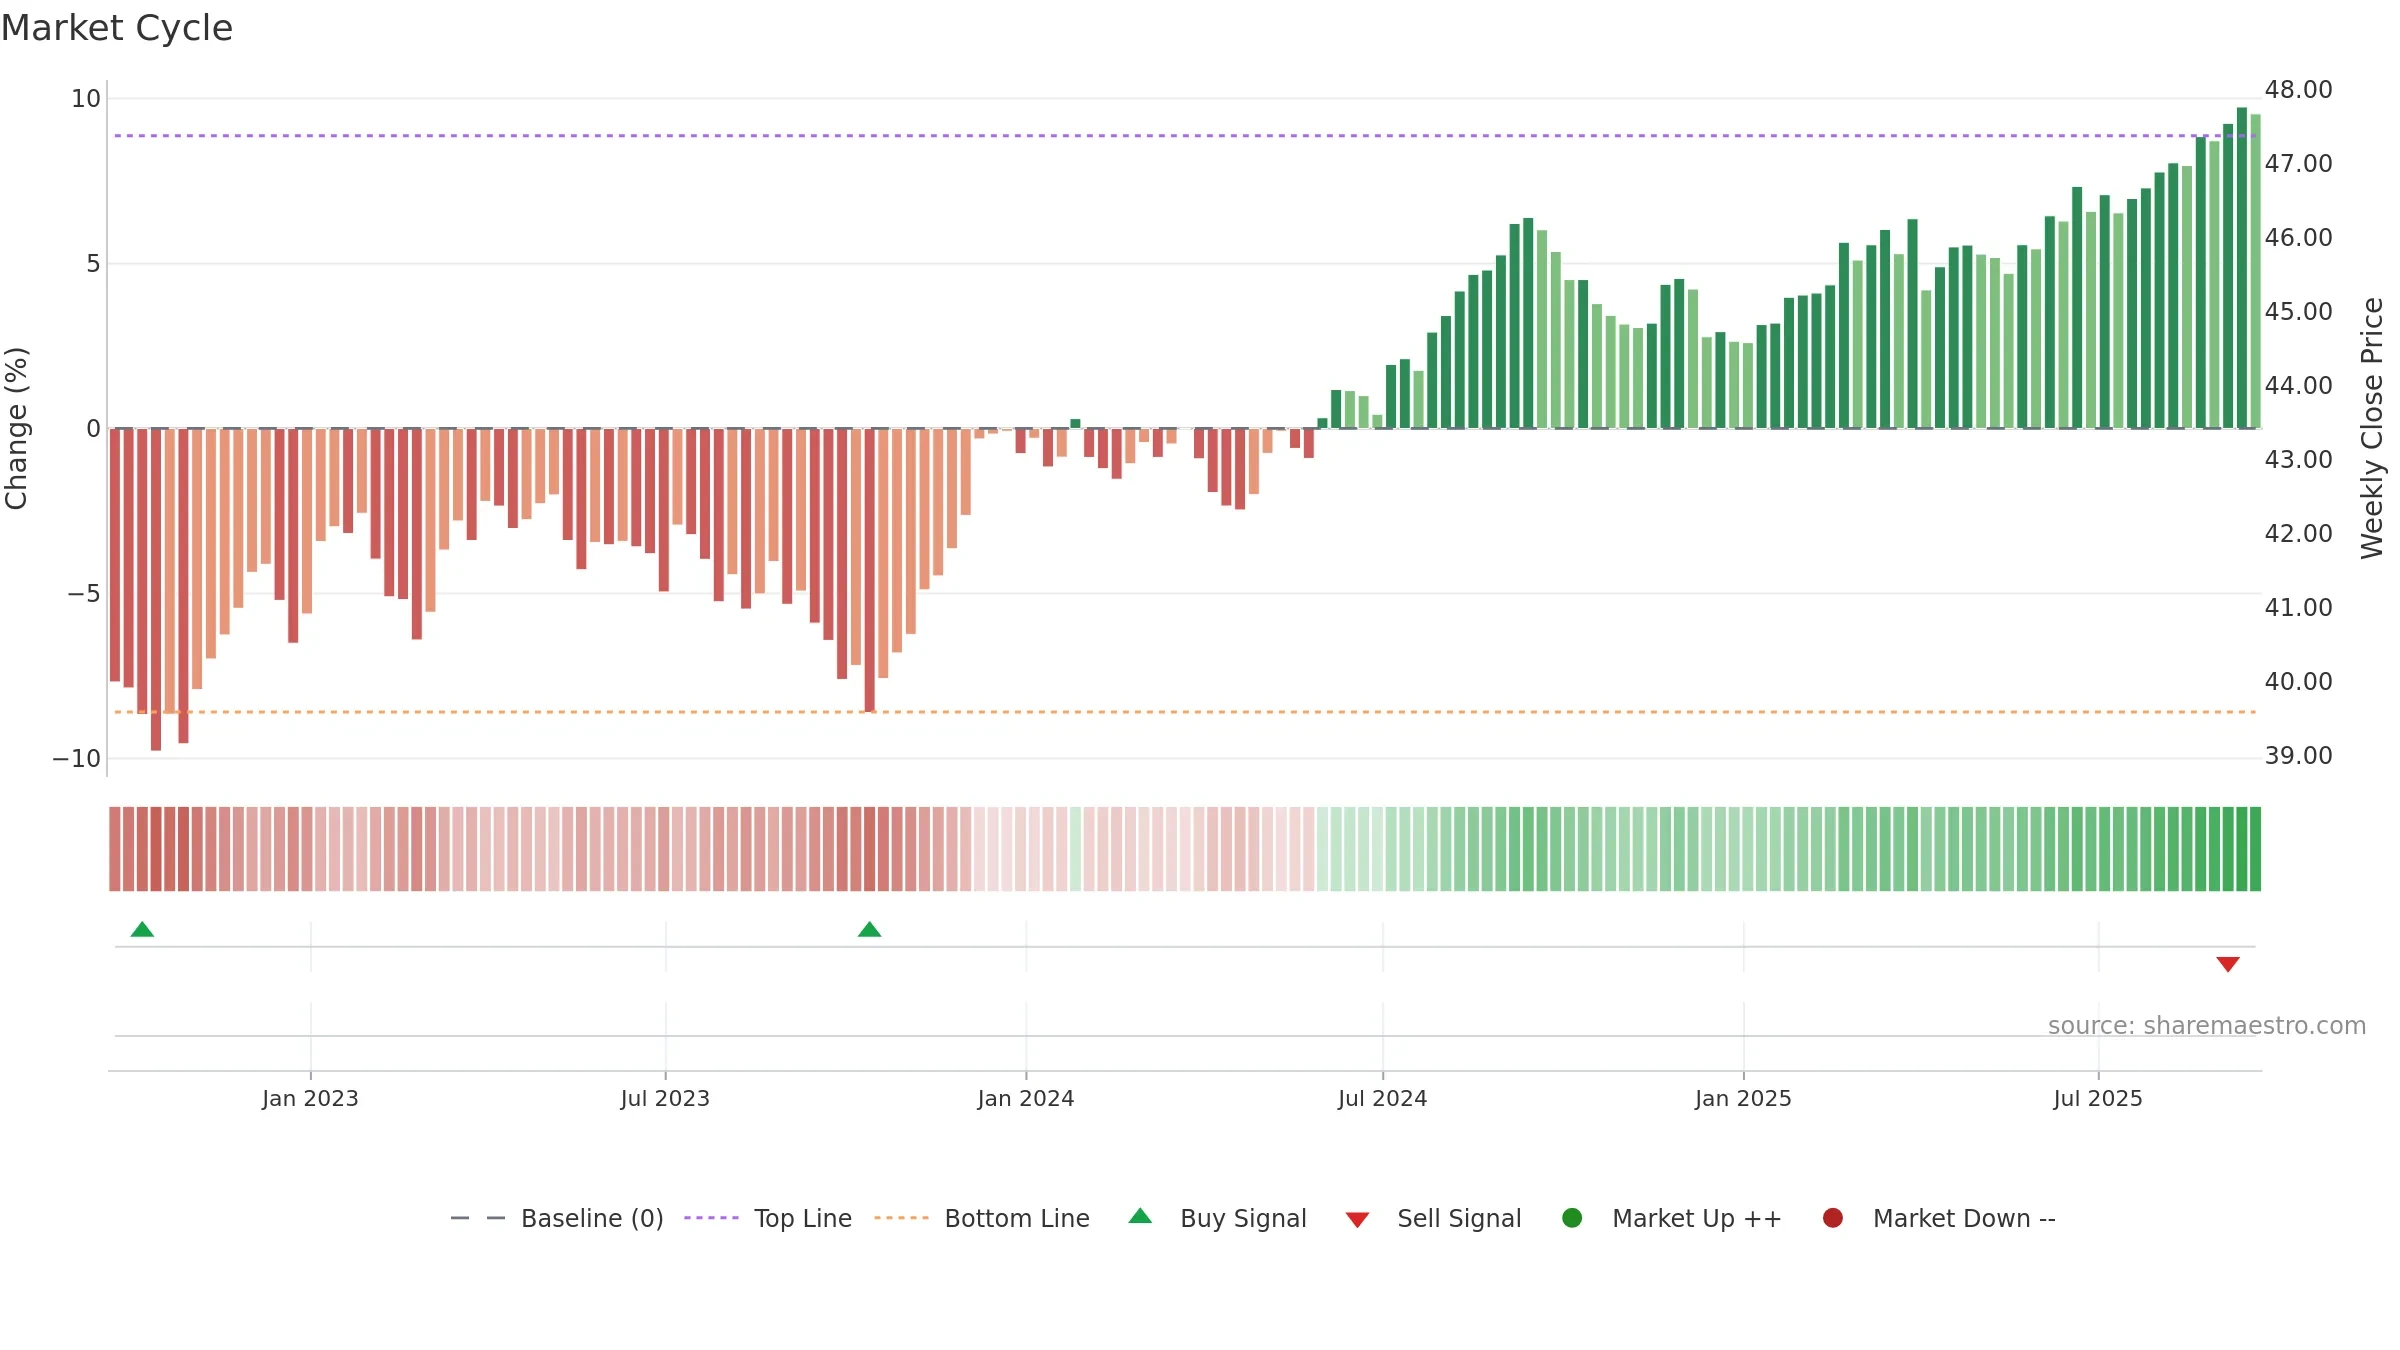Toggle the Top Line legend entry

768,1218
